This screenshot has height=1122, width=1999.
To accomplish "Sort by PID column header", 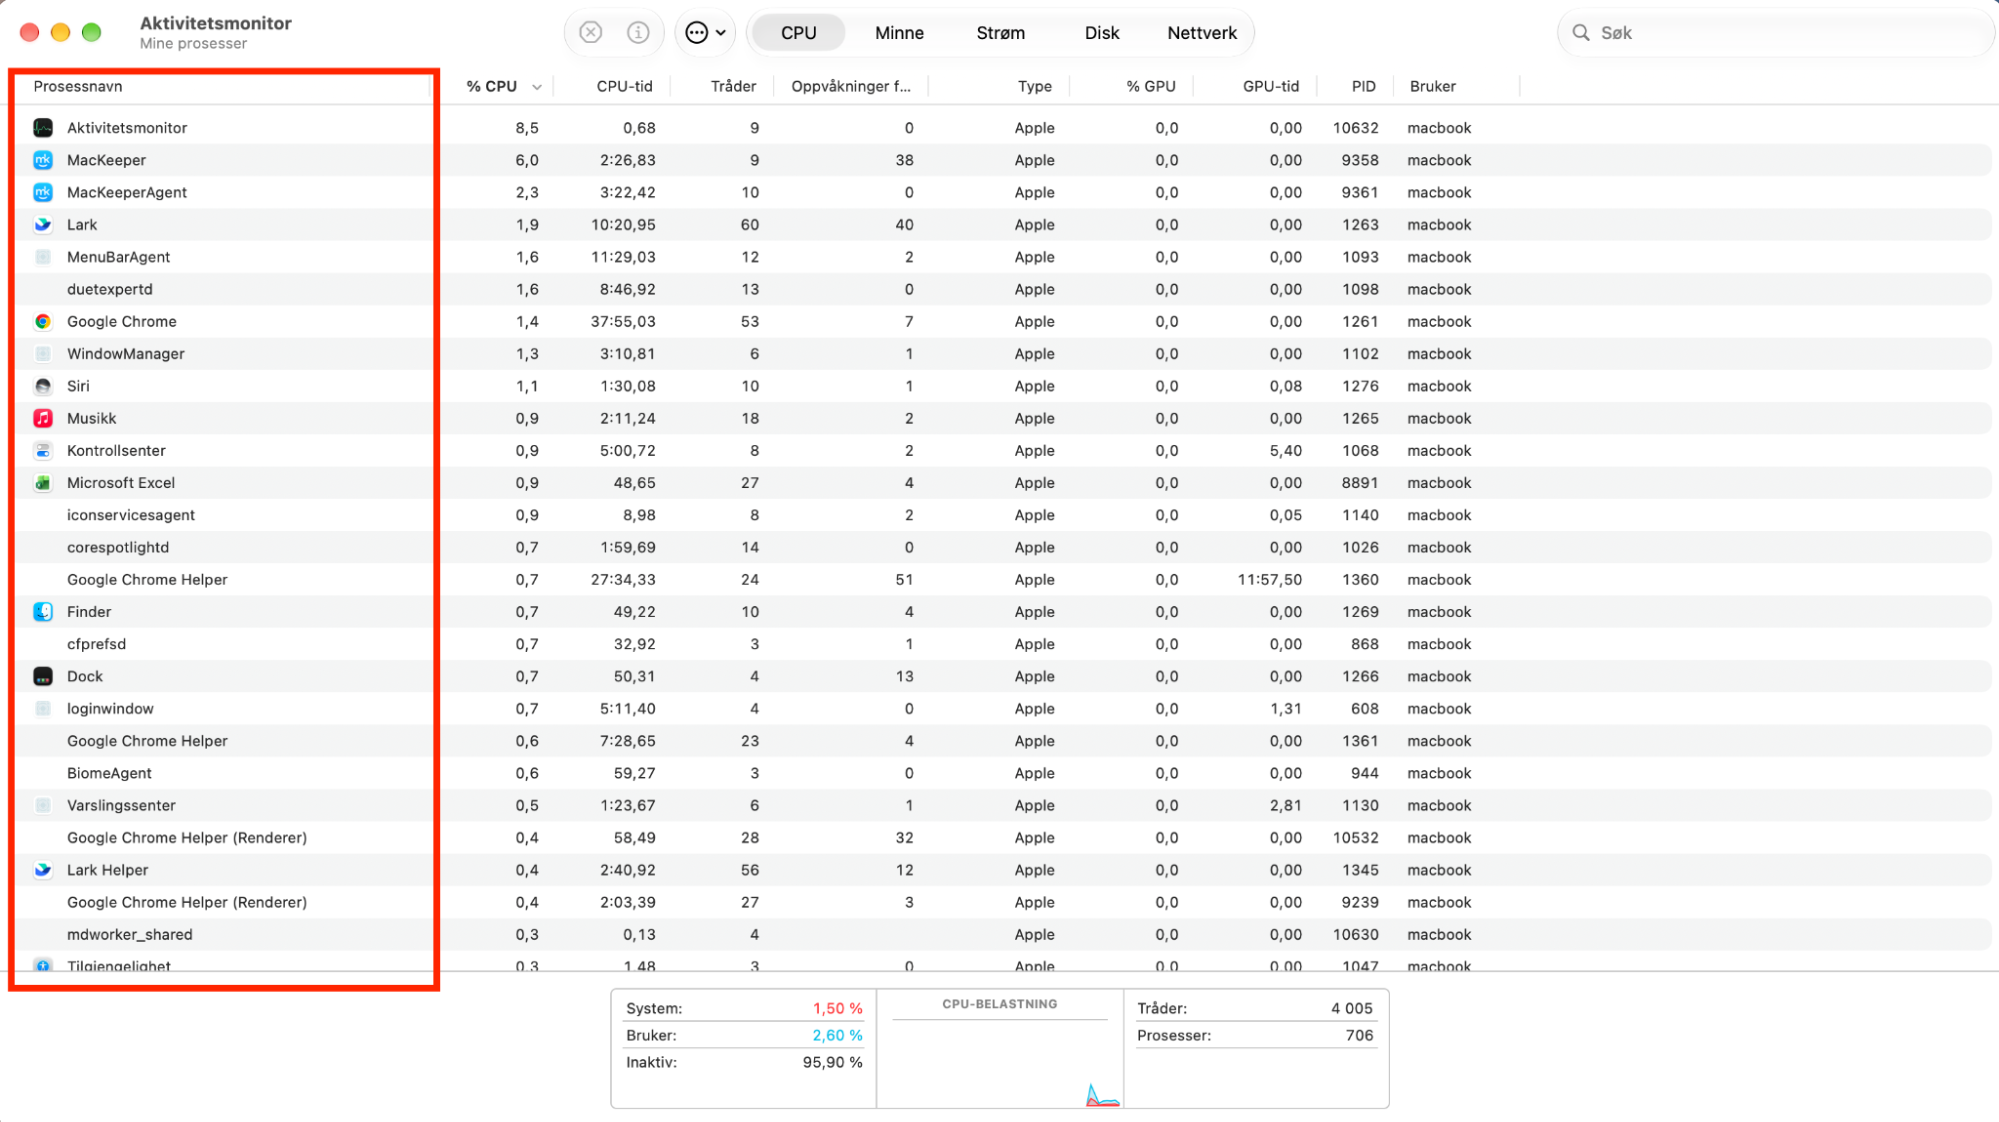I will tap(1363, 86).
